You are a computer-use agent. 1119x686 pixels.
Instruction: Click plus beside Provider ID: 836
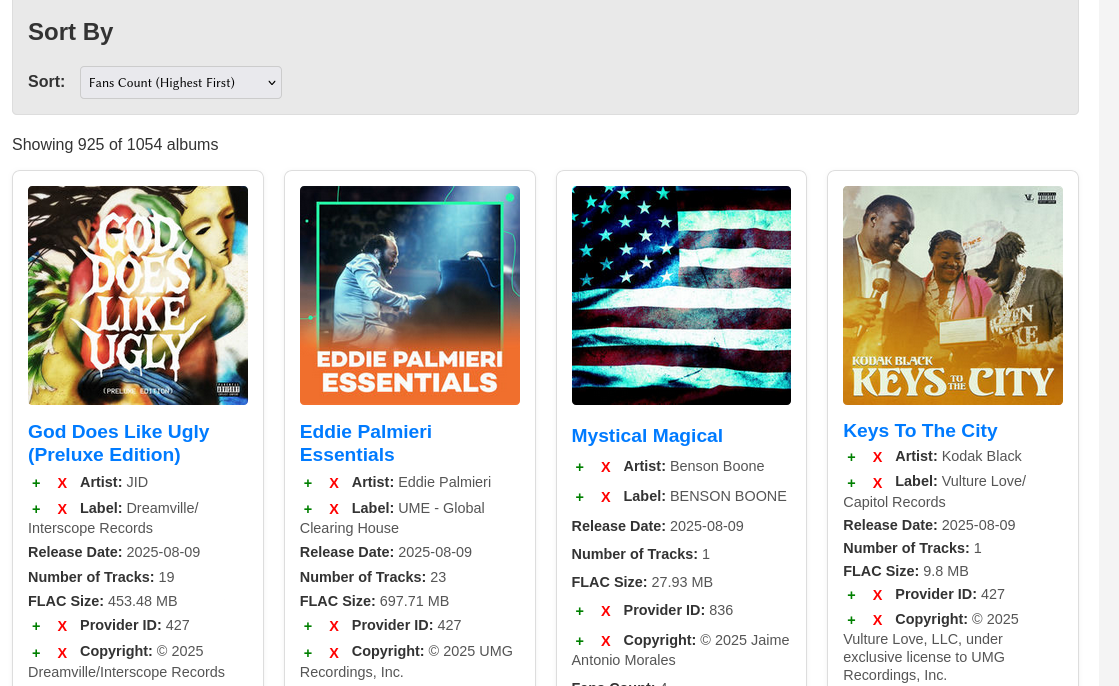pos(579,611)
